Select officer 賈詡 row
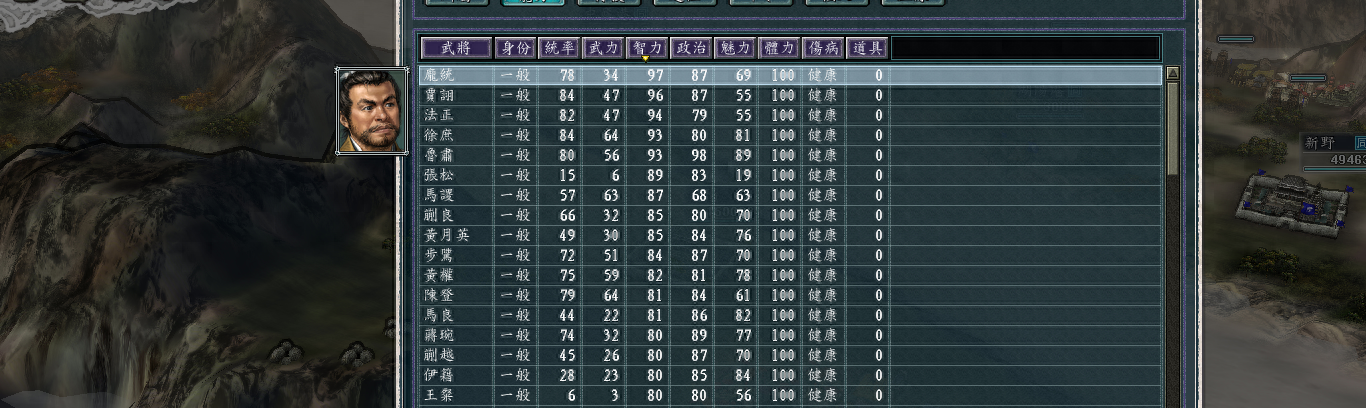The image size is (1366, 408). pyautogui.click(x=790, y=95)
